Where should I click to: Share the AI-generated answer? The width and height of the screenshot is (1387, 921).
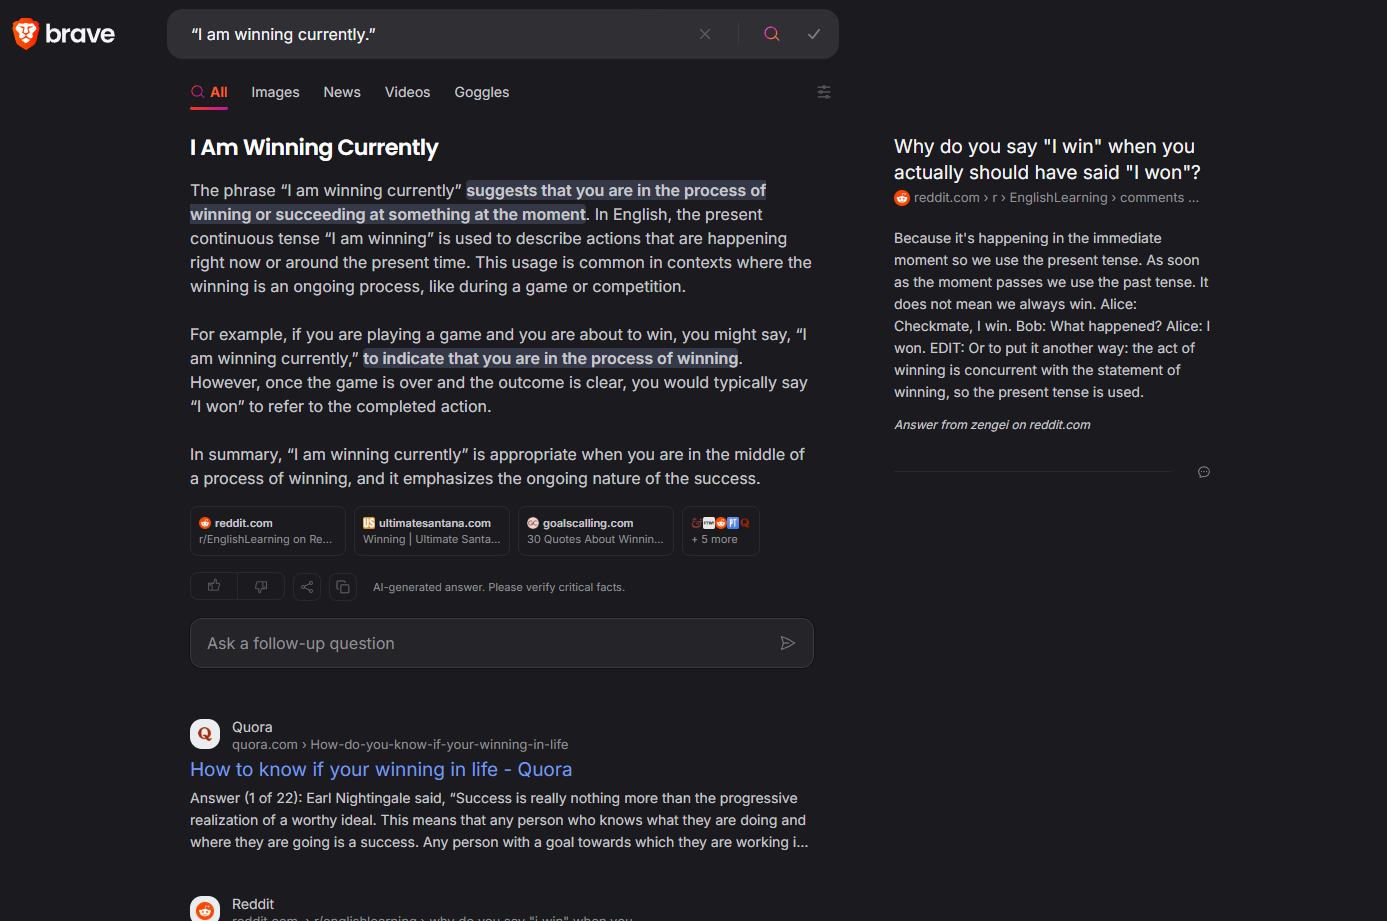click(307, 587)
